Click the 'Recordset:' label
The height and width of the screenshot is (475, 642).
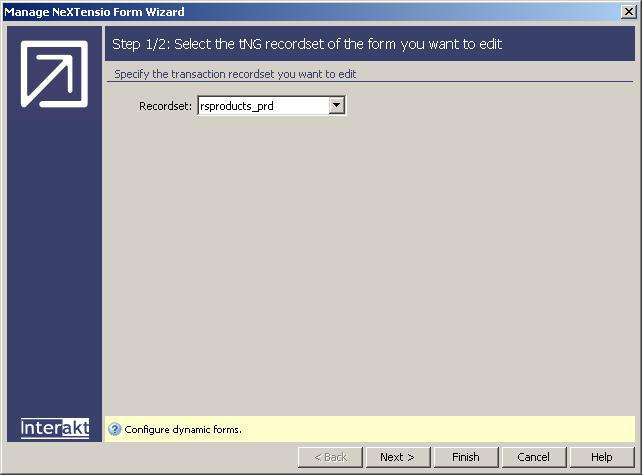165,105
